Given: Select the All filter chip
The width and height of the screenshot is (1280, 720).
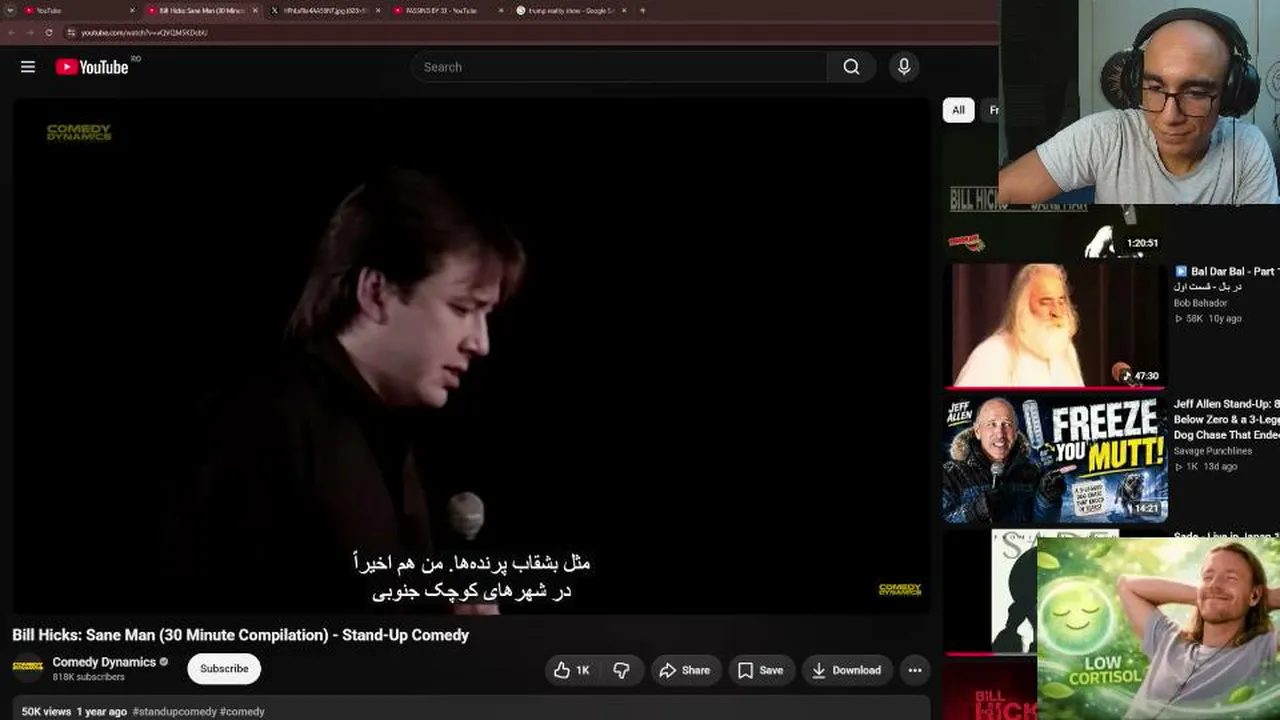Looking at the screenshot, I should tap(958, 110).
